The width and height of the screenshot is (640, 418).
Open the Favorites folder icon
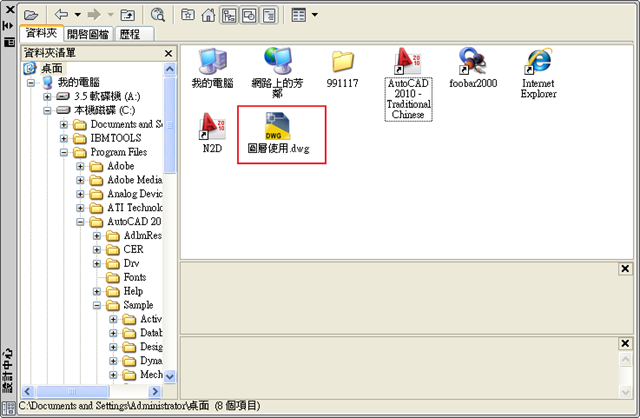pos(188,15)
